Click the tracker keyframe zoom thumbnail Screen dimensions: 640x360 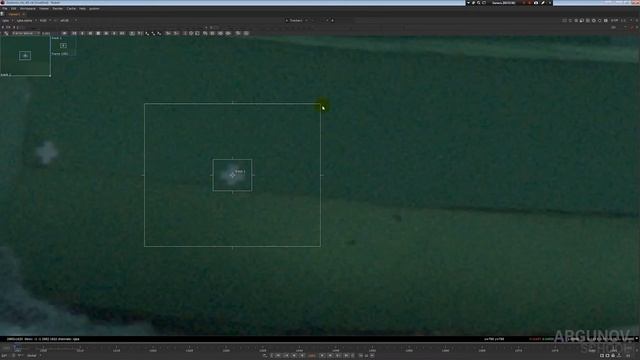25,56
